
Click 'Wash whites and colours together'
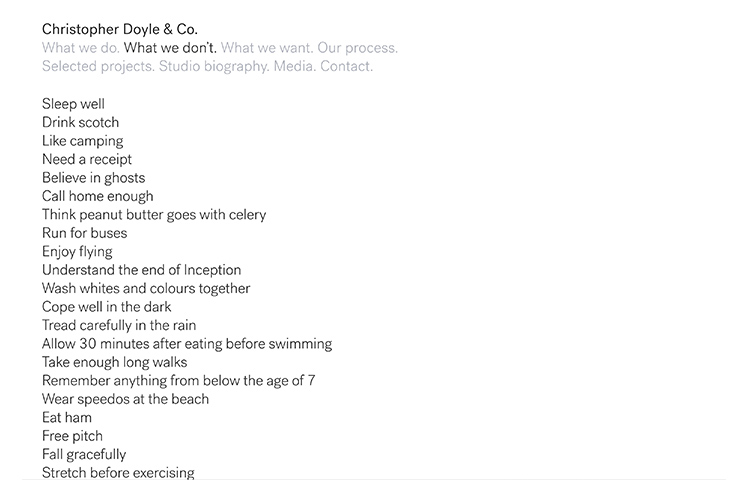coord(146,289)
